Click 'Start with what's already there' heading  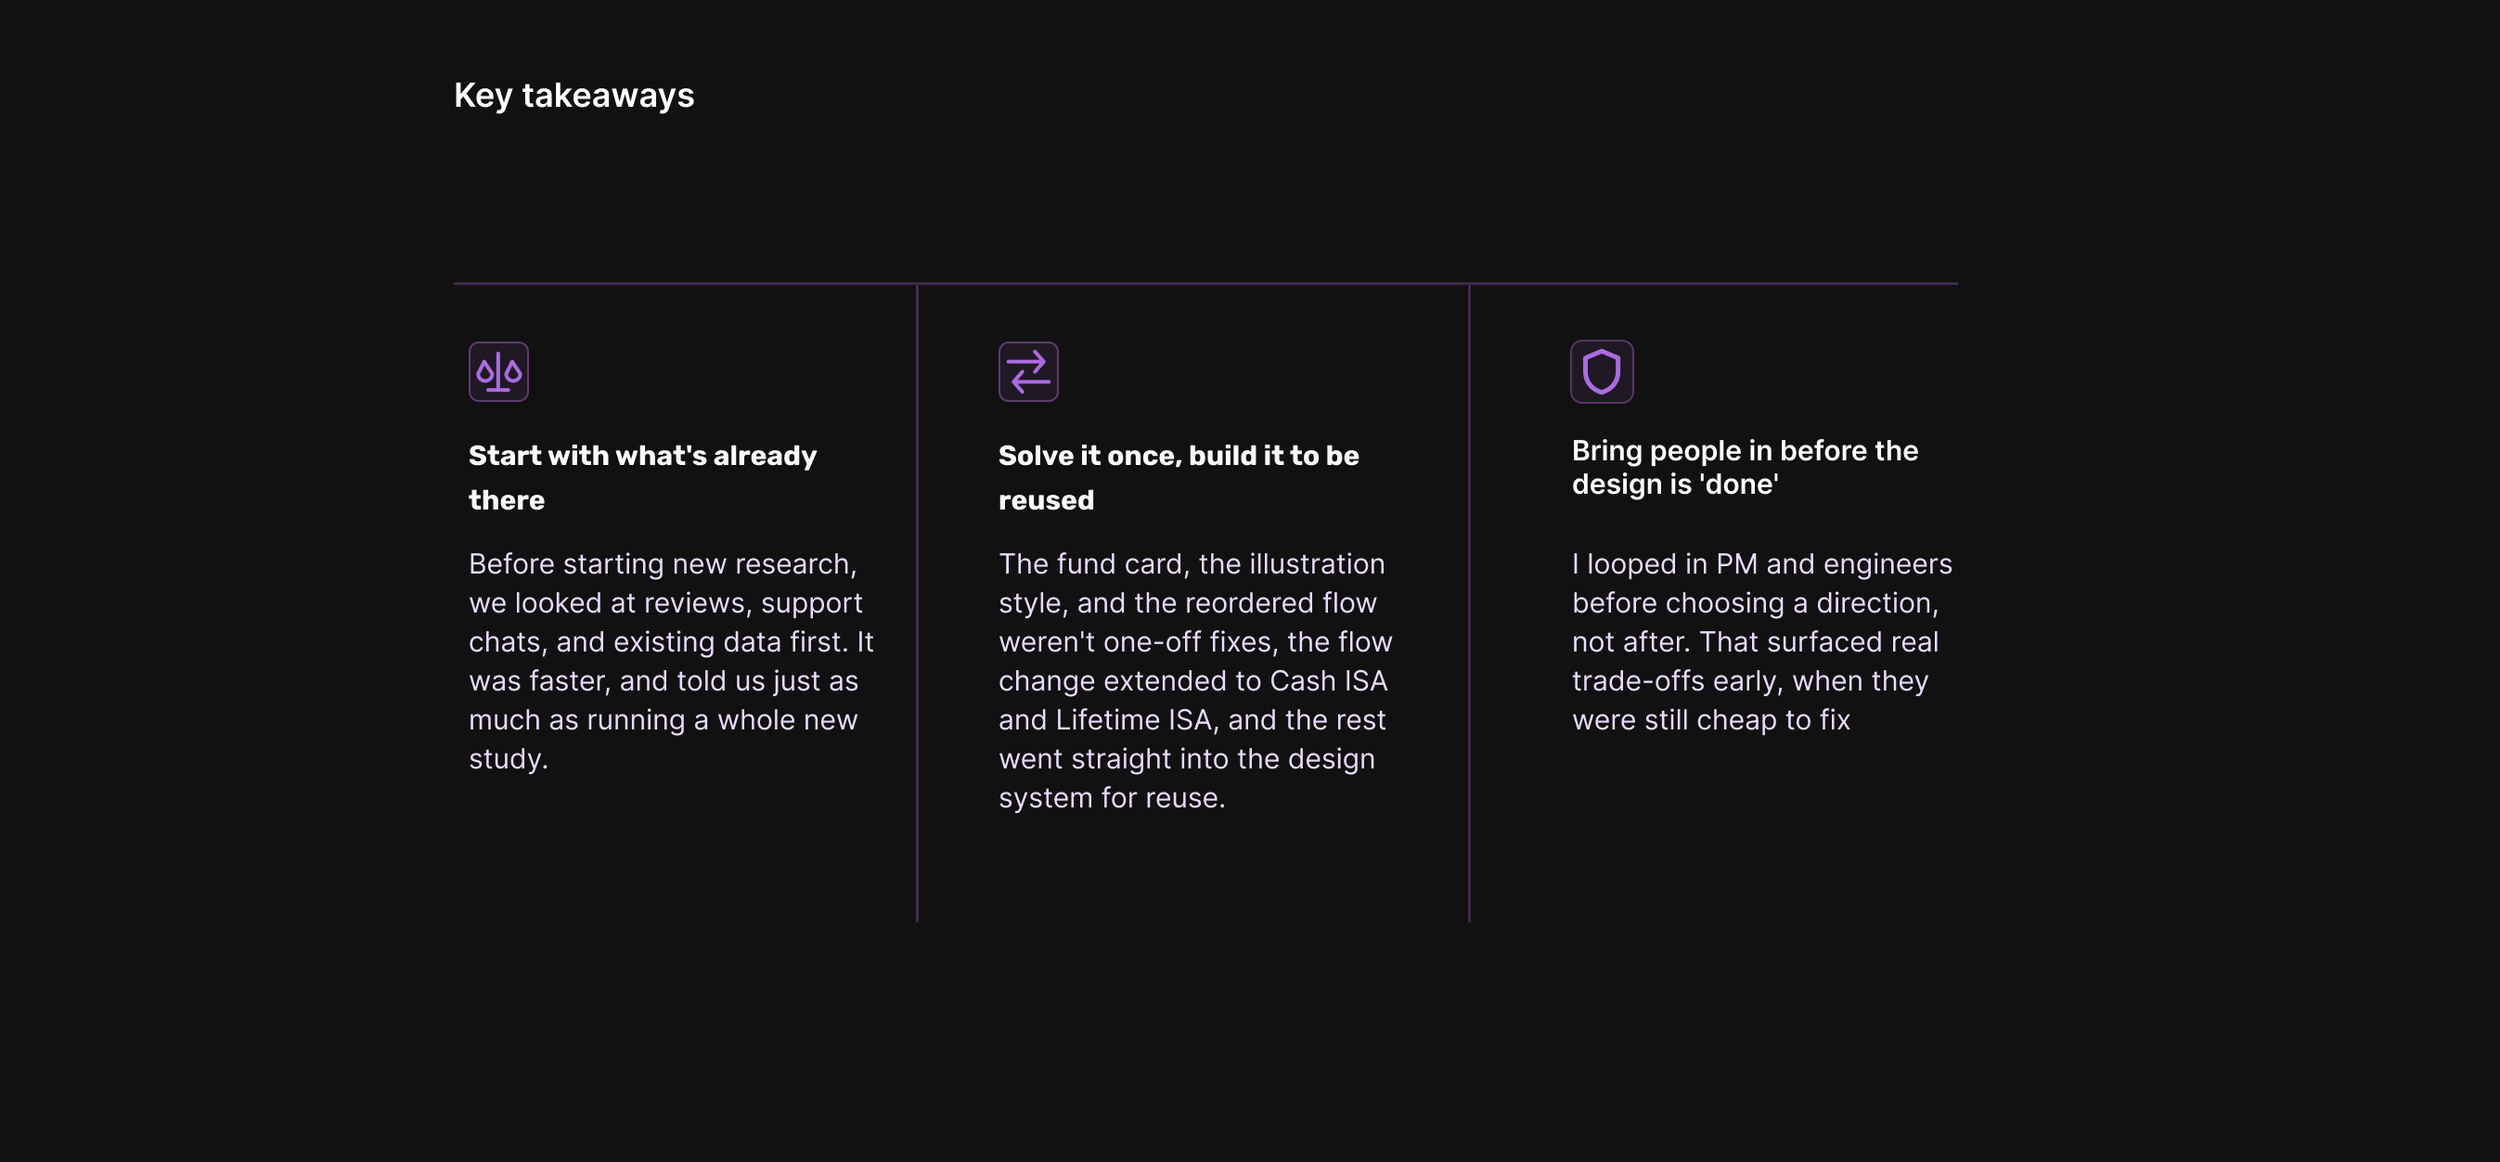coord(643,478)
